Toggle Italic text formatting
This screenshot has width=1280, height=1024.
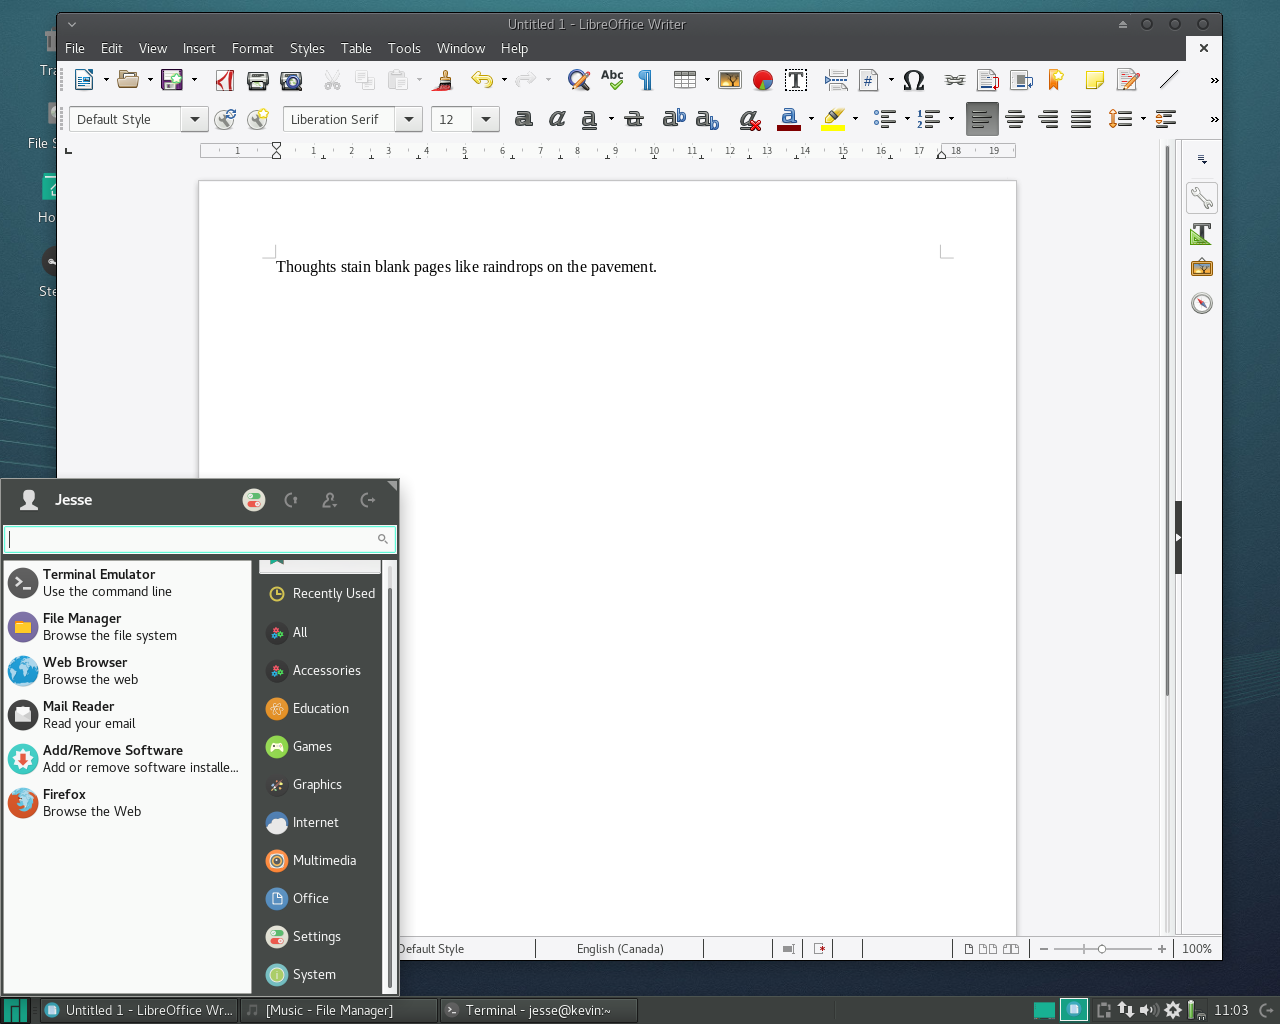tap(557, 119)
